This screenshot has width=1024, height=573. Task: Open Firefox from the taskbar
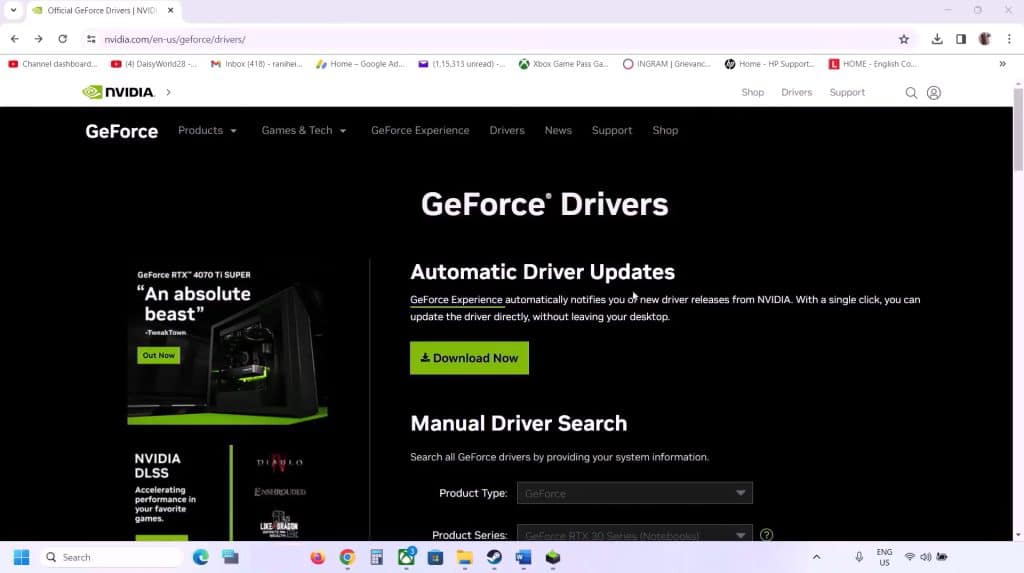click(x=317, y=557)
